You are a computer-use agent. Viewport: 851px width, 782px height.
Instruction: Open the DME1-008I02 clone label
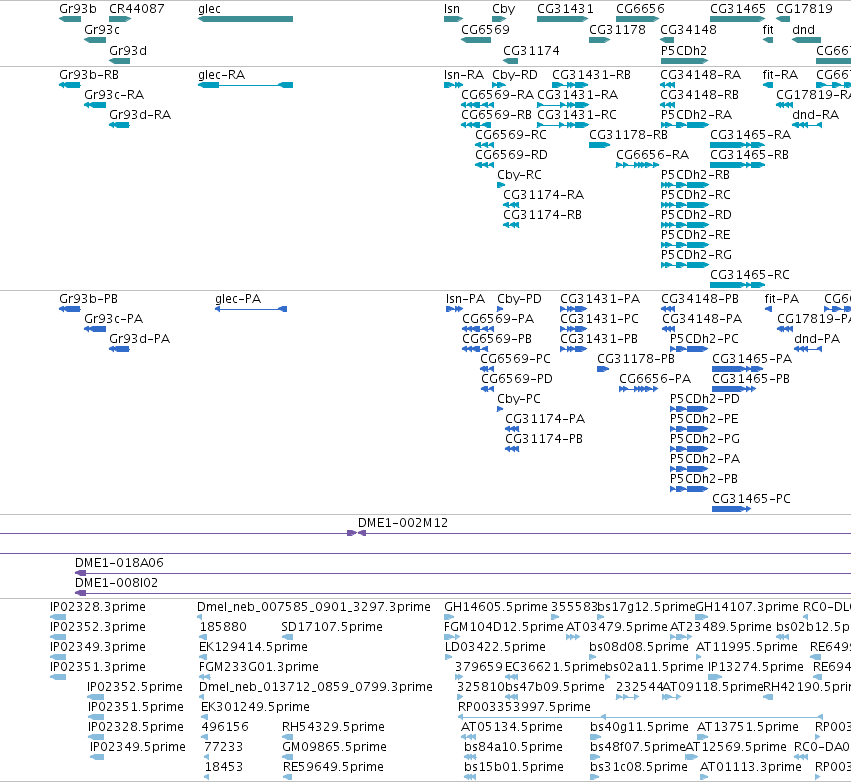pyautogui.click(x=116, y=582)
